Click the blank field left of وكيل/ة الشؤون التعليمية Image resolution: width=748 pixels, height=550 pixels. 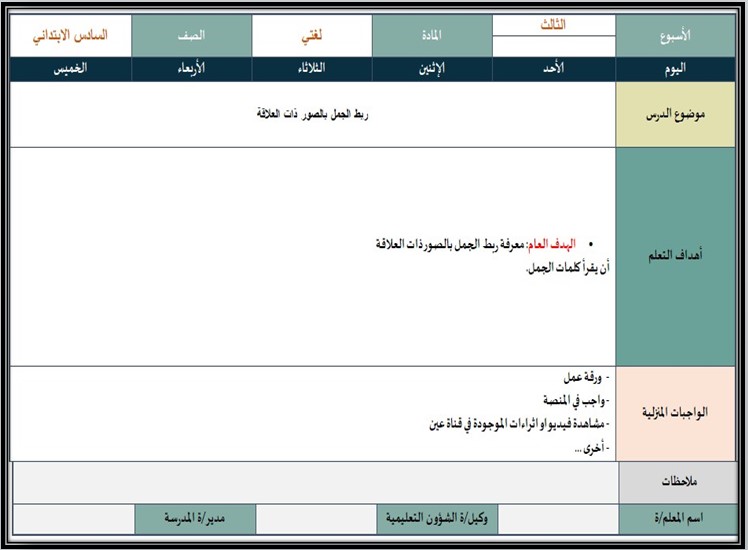click(316, 519)
